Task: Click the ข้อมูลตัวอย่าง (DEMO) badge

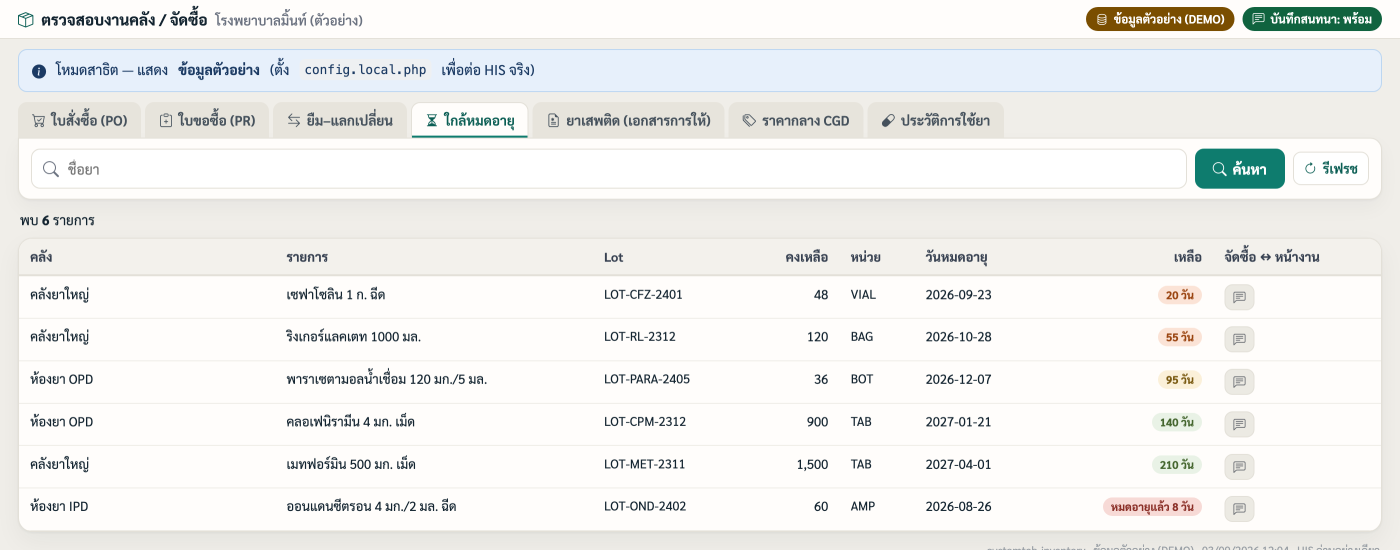Action: (x=1160, y=19)
